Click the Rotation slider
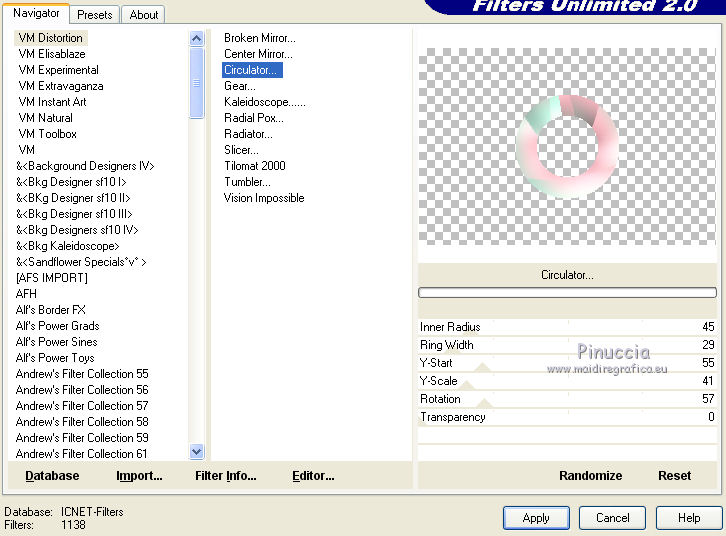 click(567, 399)
